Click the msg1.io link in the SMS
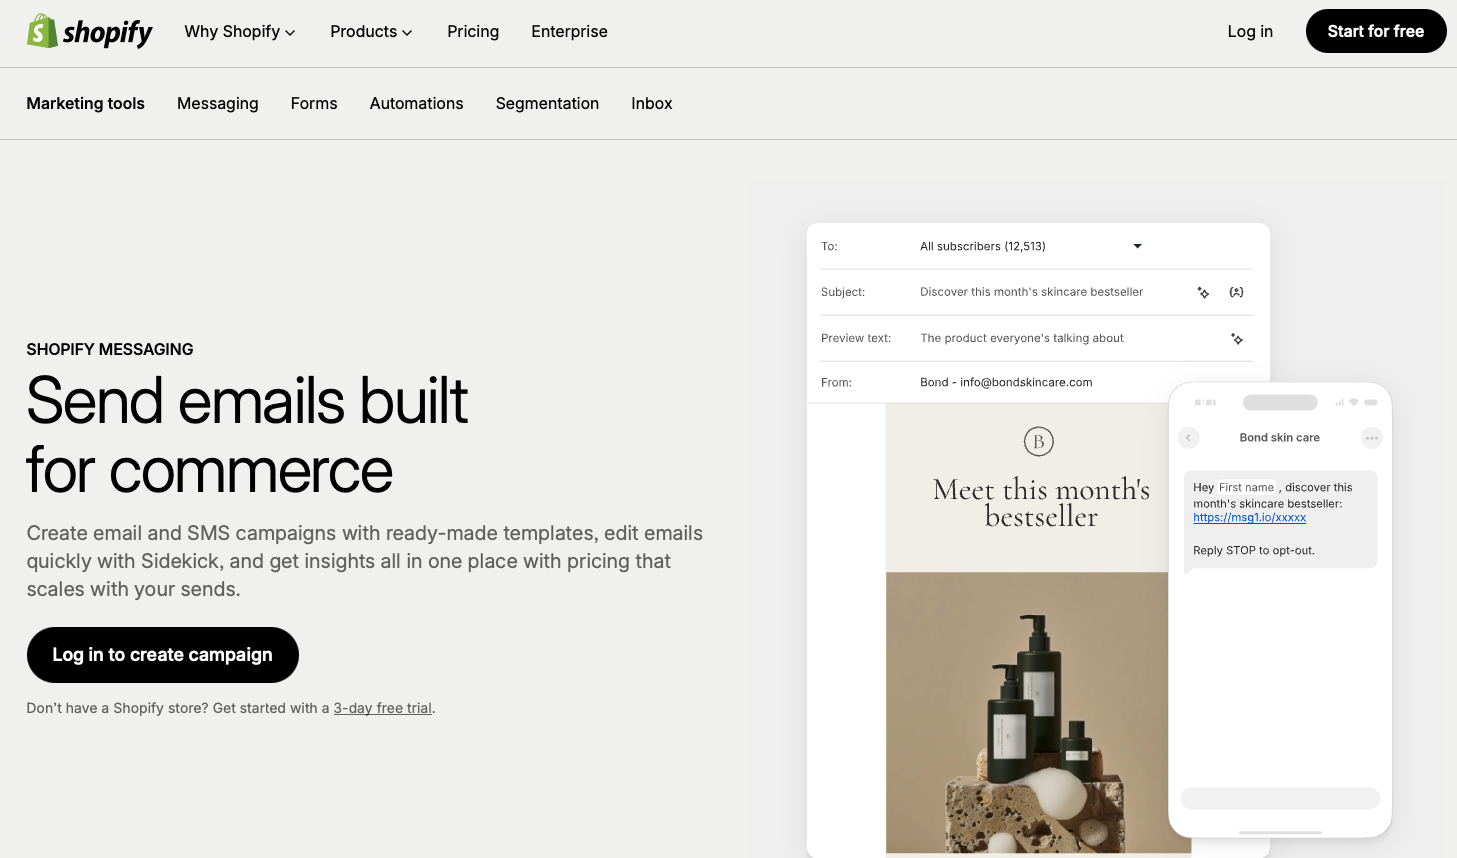Viewport: 1457px width, 858px height. pyautogui.click(x=1250, y=518)
